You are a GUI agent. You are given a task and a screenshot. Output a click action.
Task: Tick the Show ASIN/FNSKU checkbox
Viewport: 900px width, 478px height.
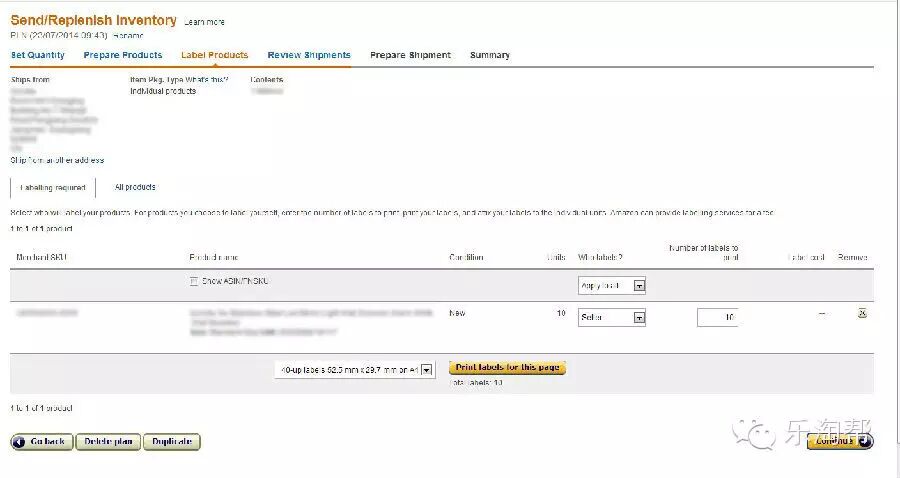tap(194, 281)
